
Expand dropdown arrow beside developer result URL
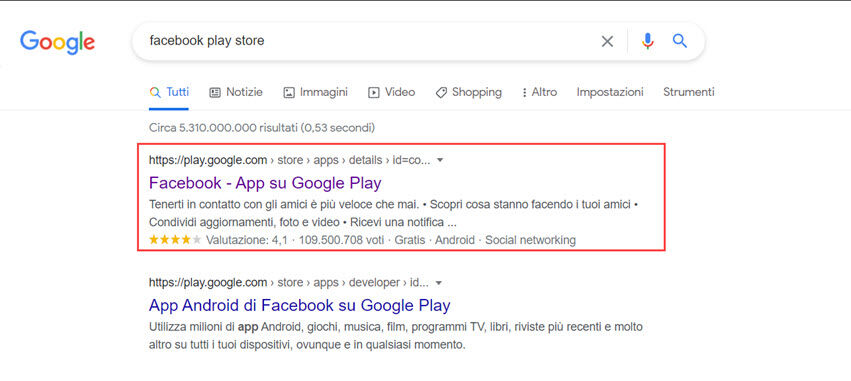coord(439,283)
